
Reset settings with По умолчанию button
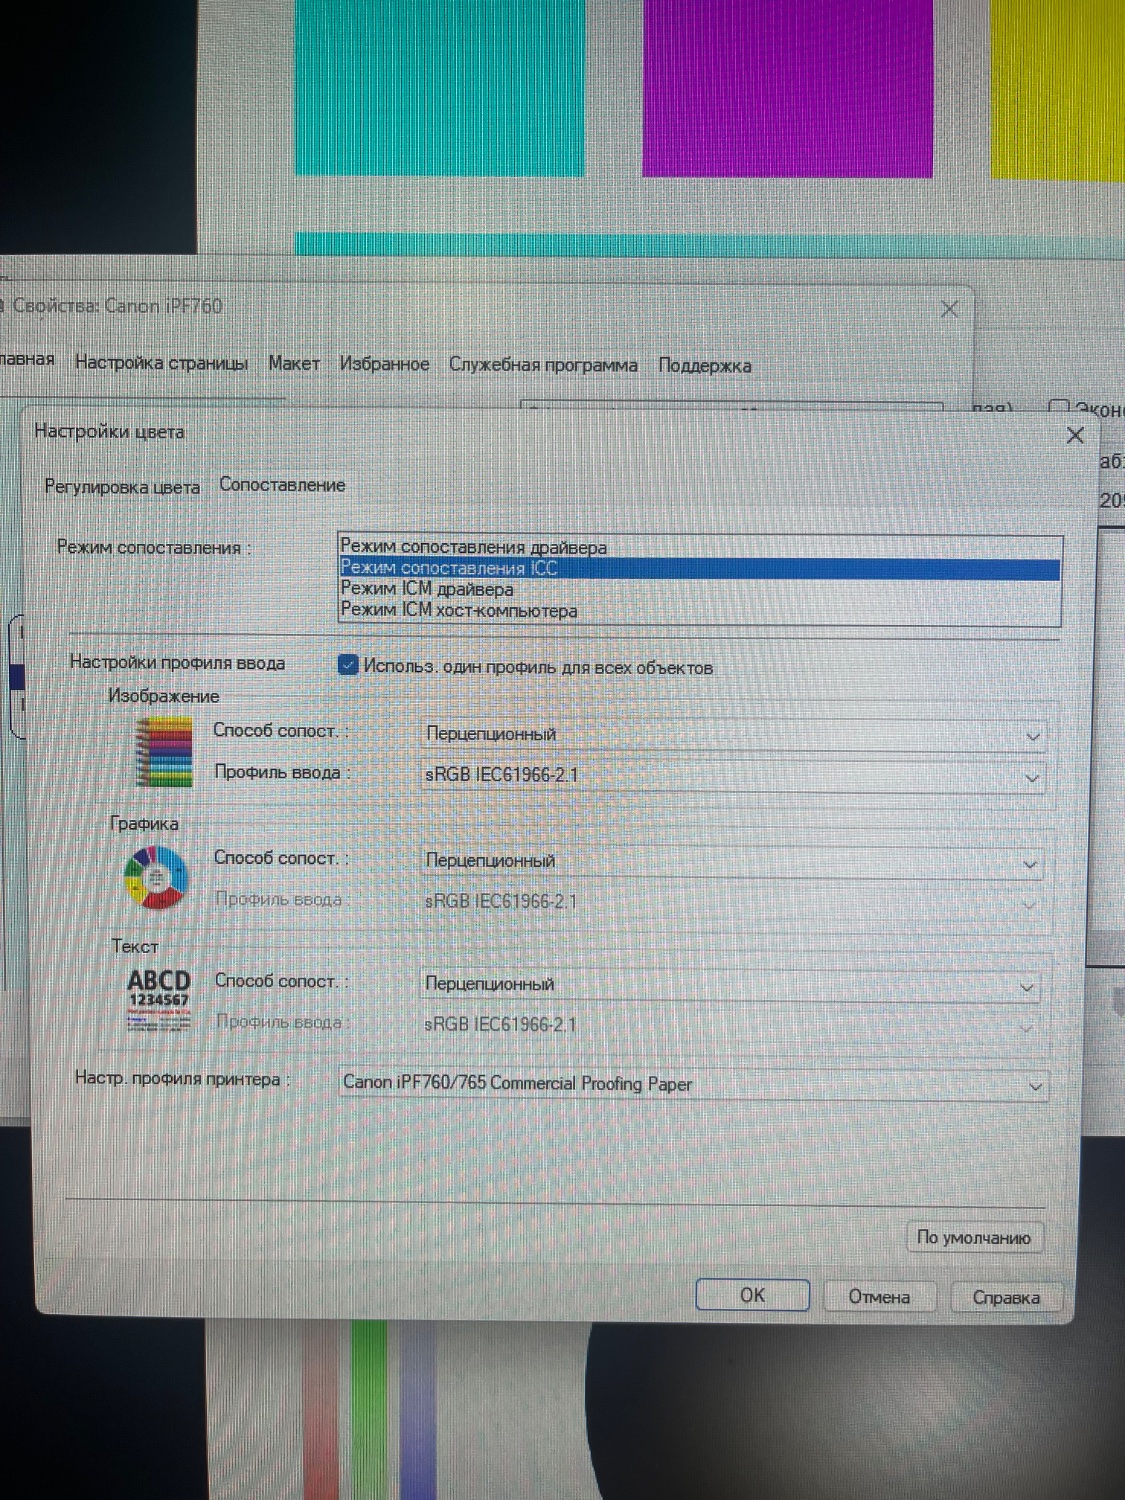click(x=973, y=1237)
